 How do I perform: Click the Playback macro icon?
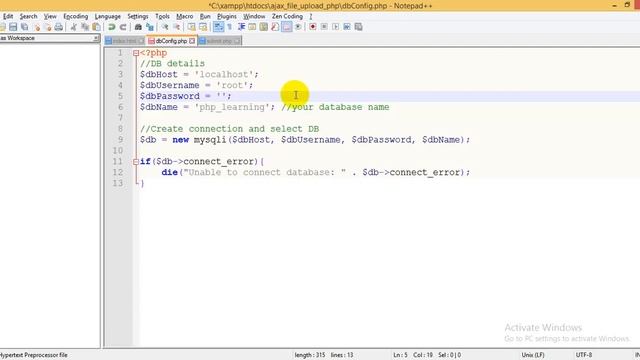336,27
